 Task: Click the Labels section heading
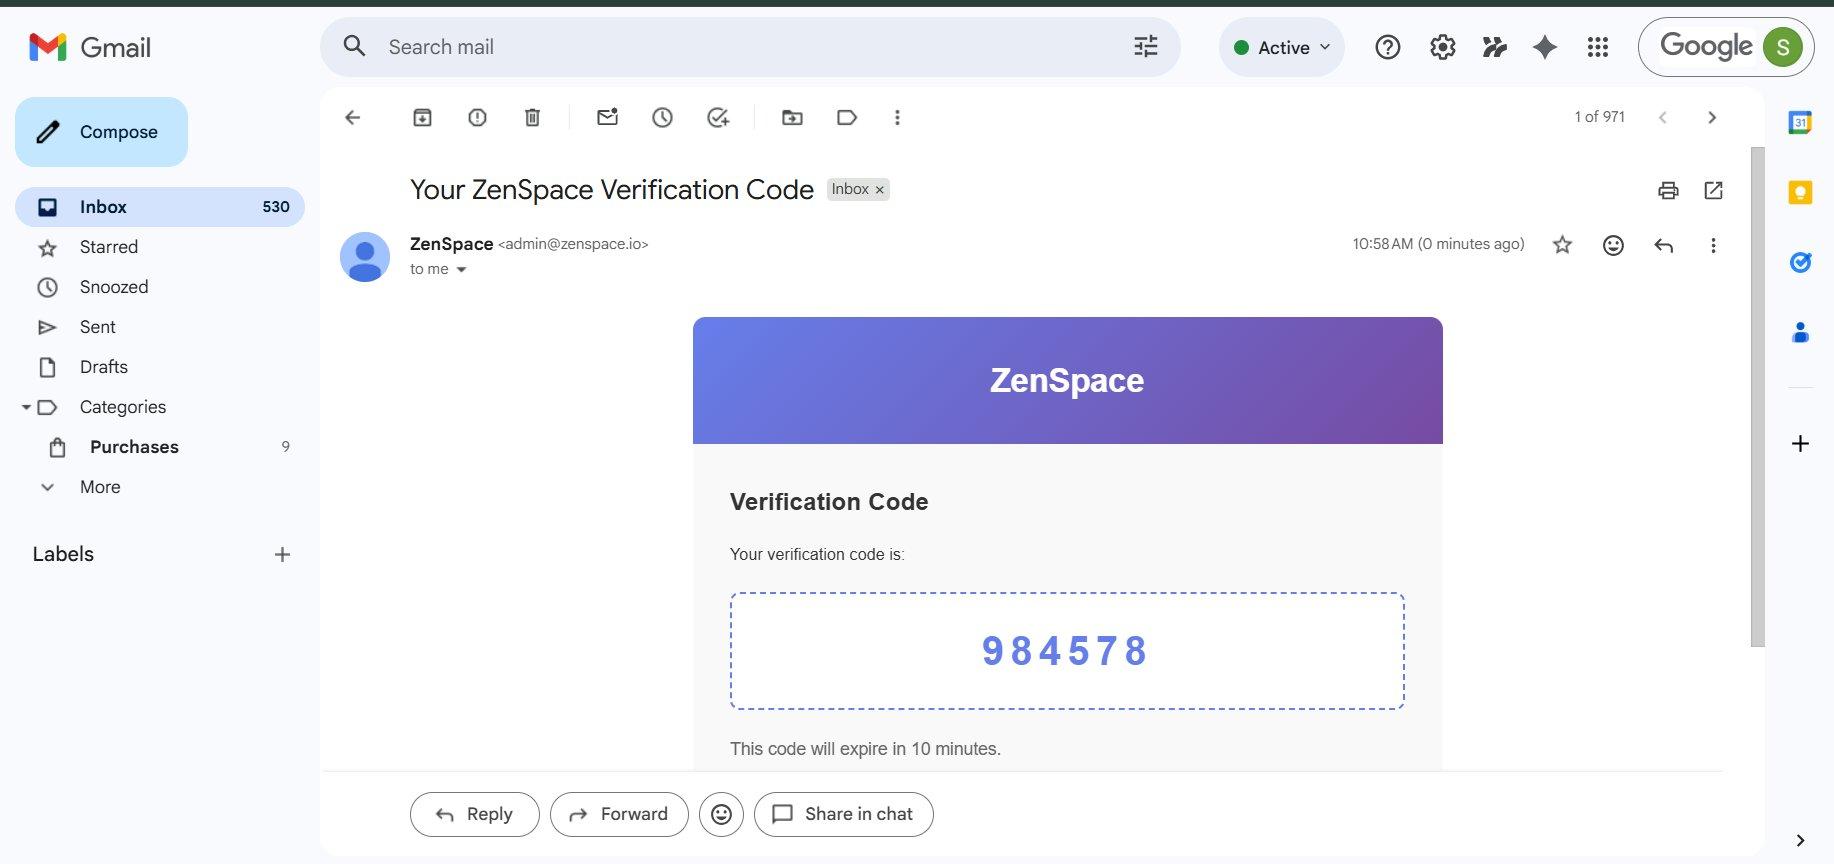pos(63,554)
